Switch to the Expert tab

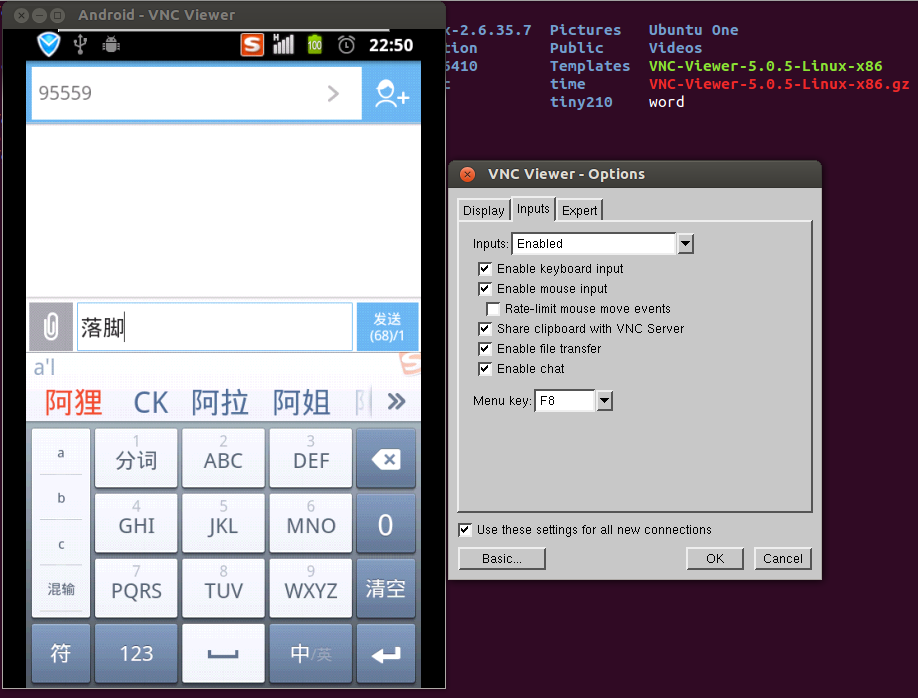pyautogui.click(x=580, y=210)
